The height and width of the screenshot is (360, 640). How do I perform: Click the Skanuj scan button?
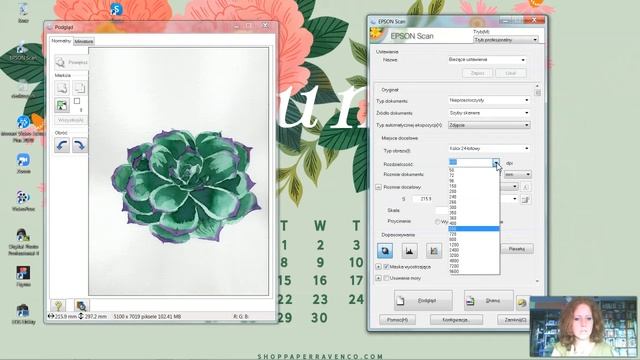tap(489, 300)
